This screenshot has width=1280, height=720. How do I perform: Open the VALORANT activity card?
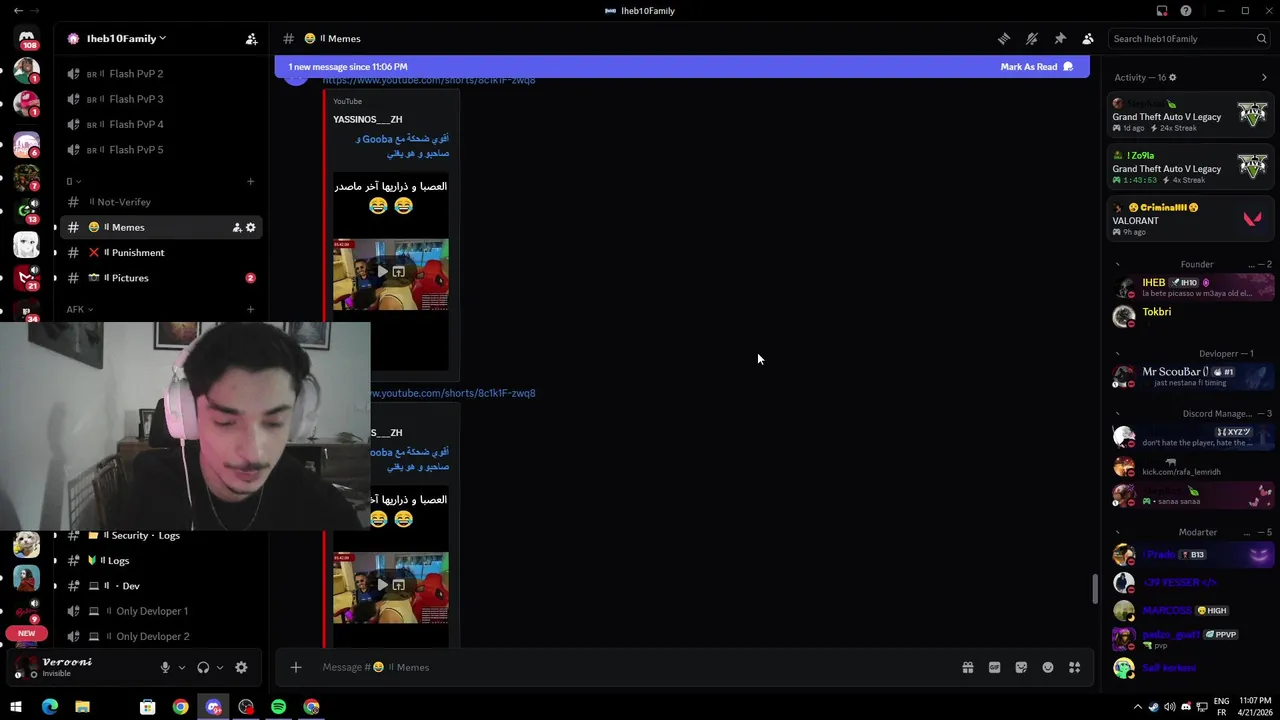[1191, 219]
